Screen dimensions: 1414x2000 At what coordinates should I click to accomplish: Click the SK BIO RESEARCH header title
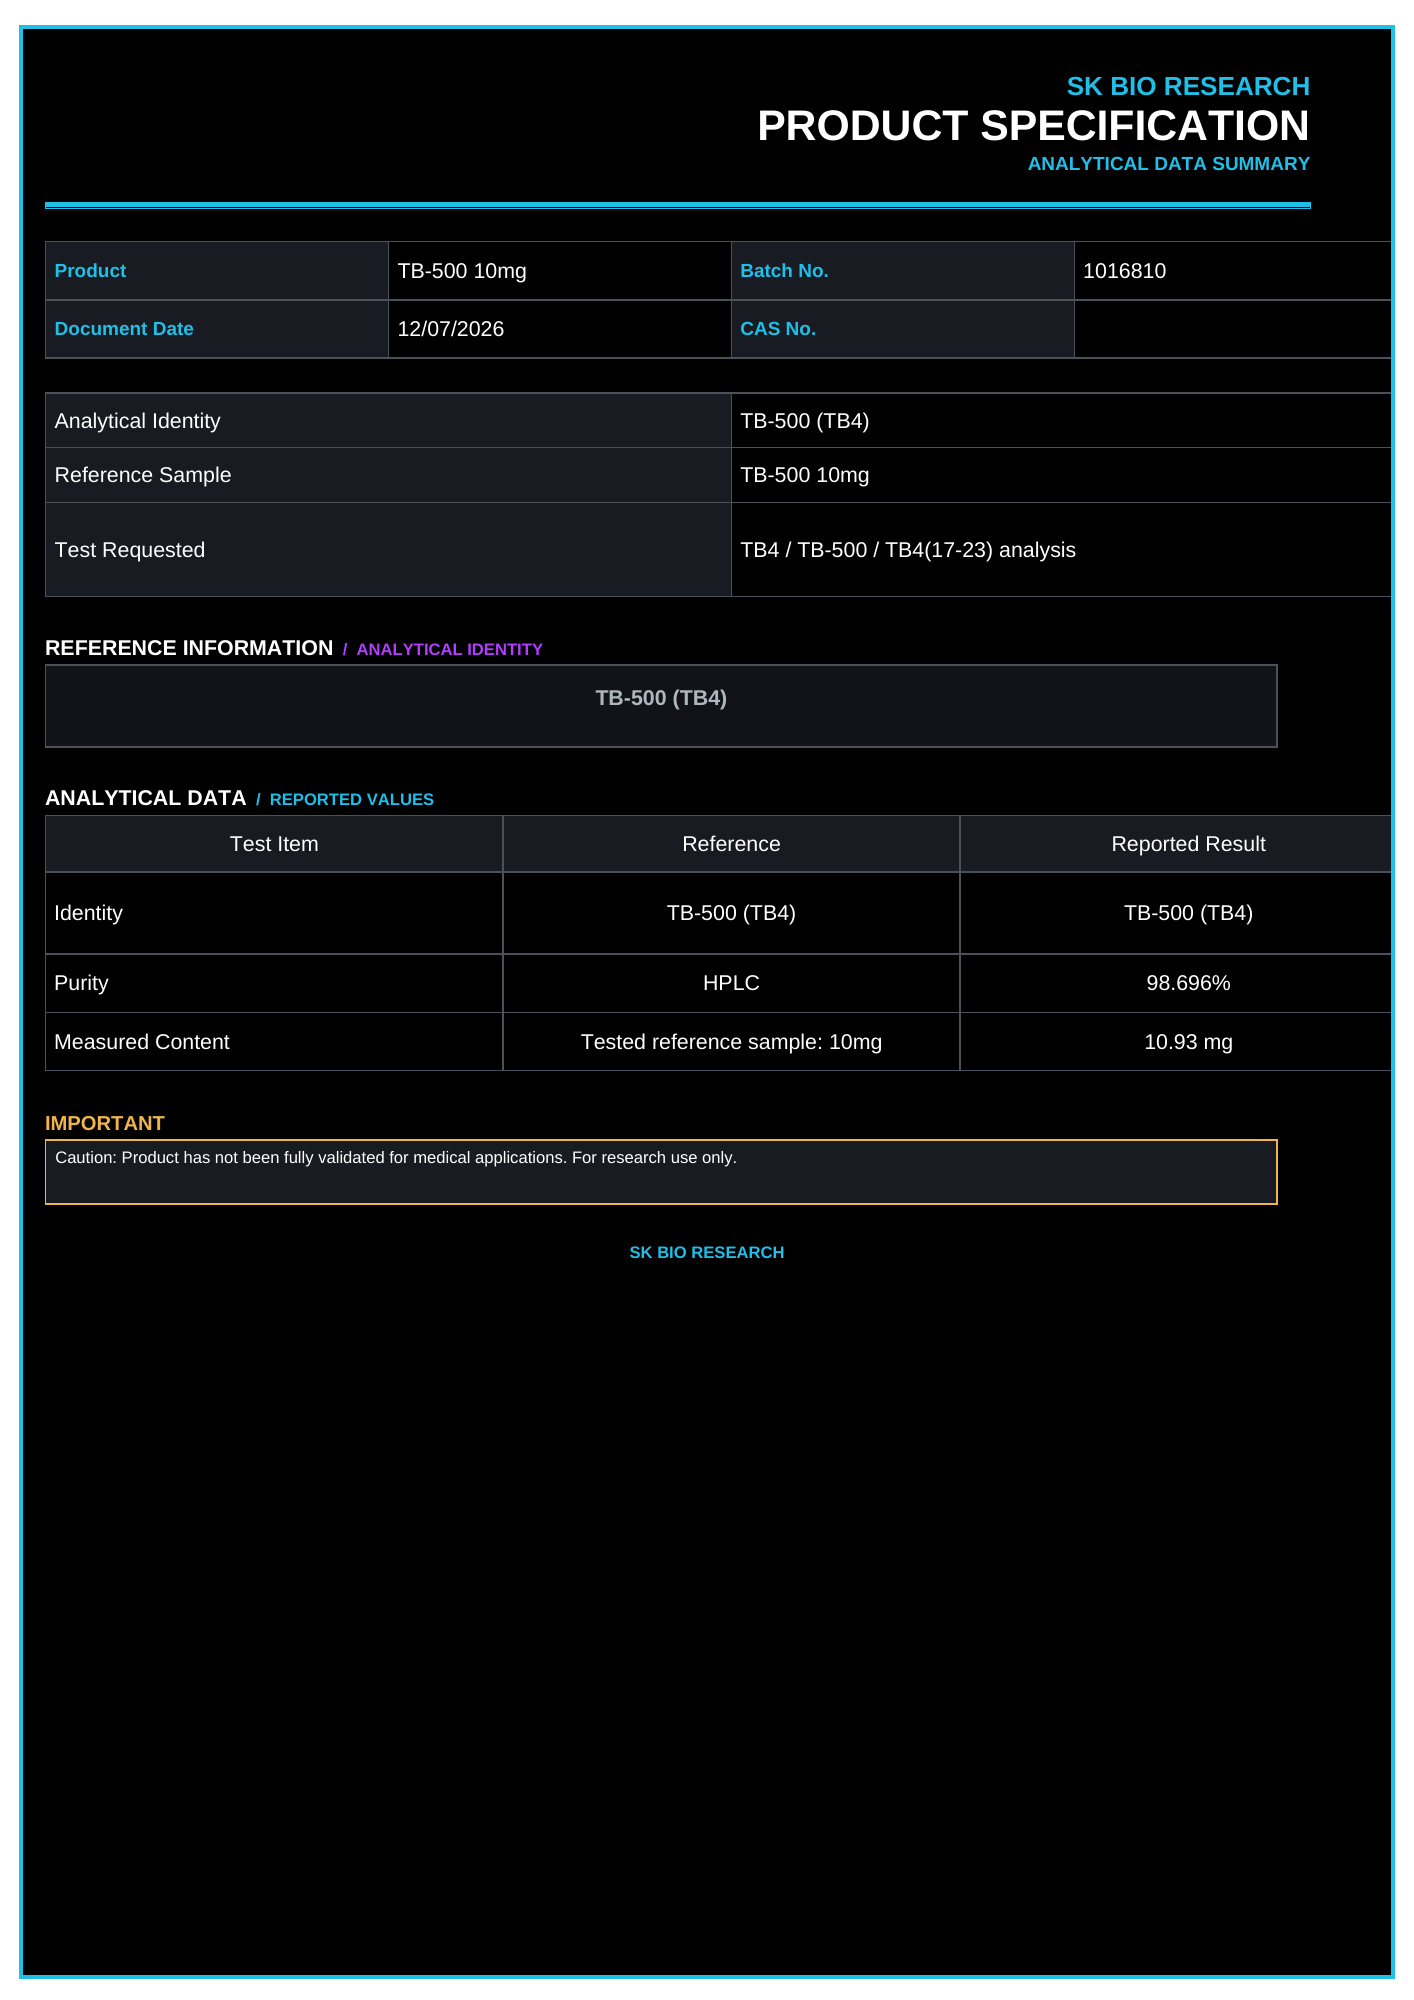pyautogui.click(x=1187, y=87)
